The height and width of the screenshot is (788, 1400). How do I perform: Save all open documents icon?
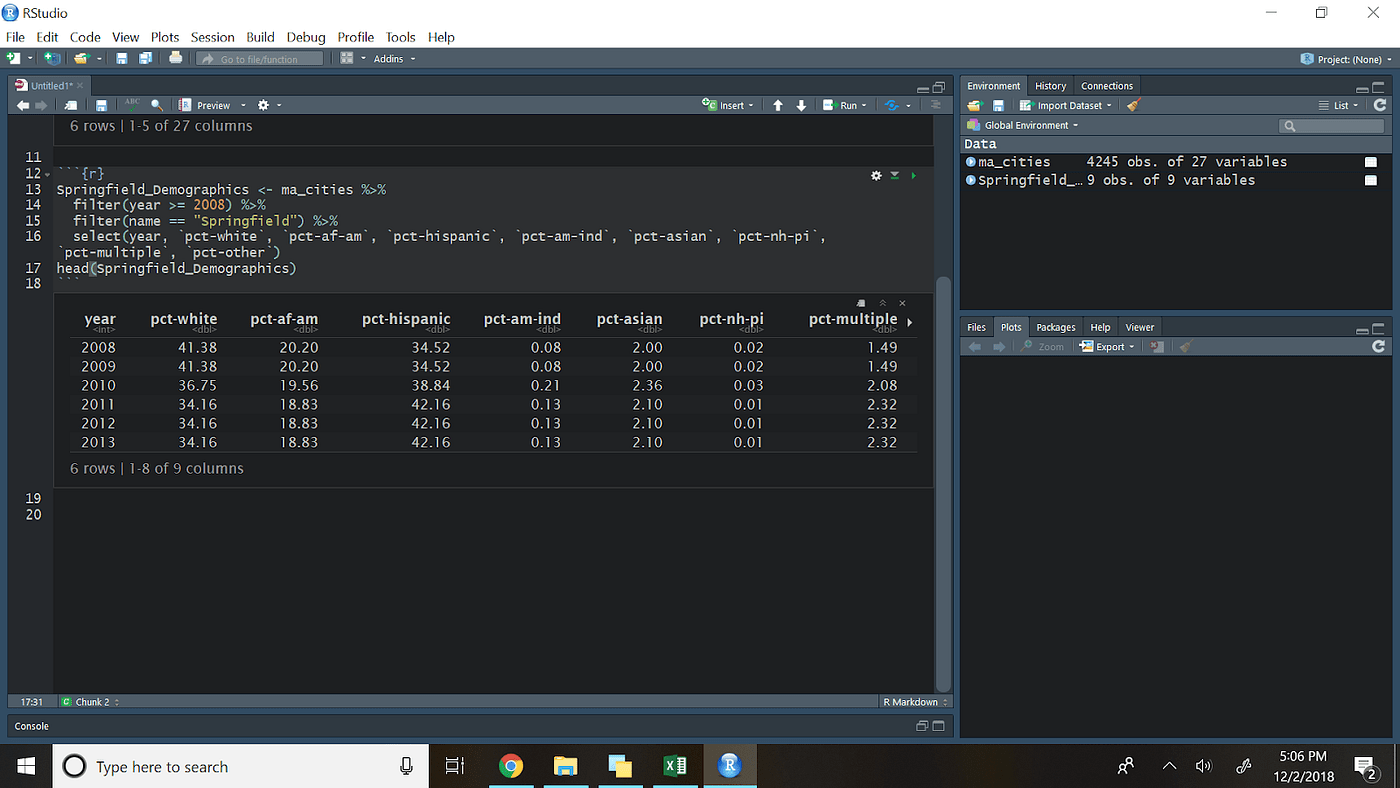tap(144, 59)
